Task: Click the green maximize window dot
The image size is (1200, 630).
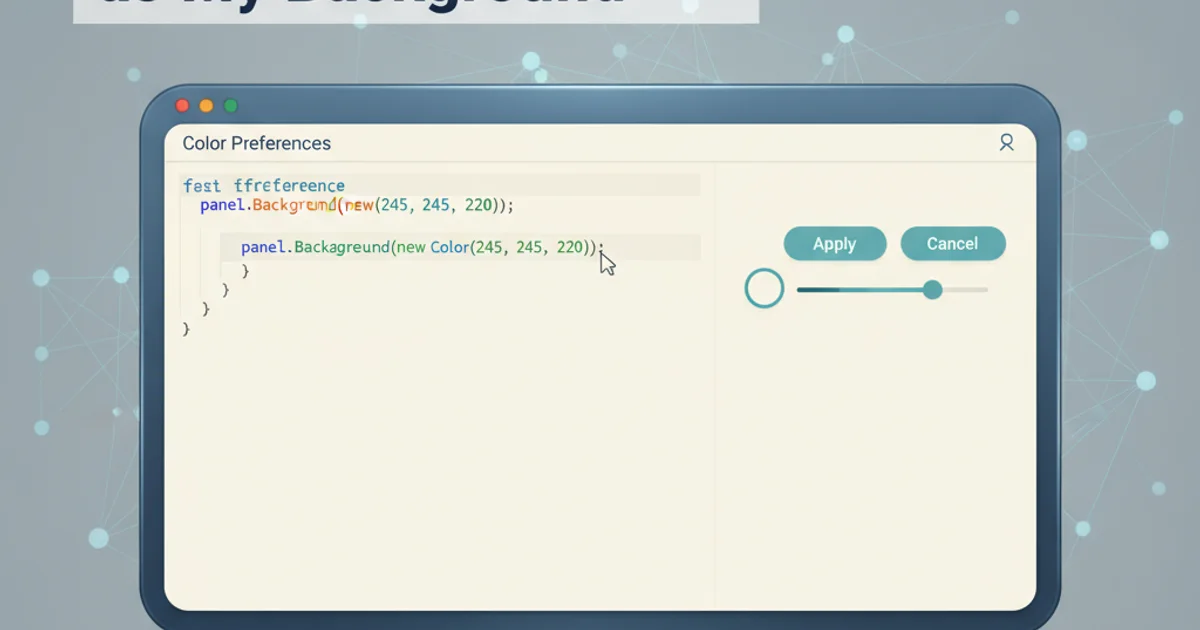Action: point(231,105)
